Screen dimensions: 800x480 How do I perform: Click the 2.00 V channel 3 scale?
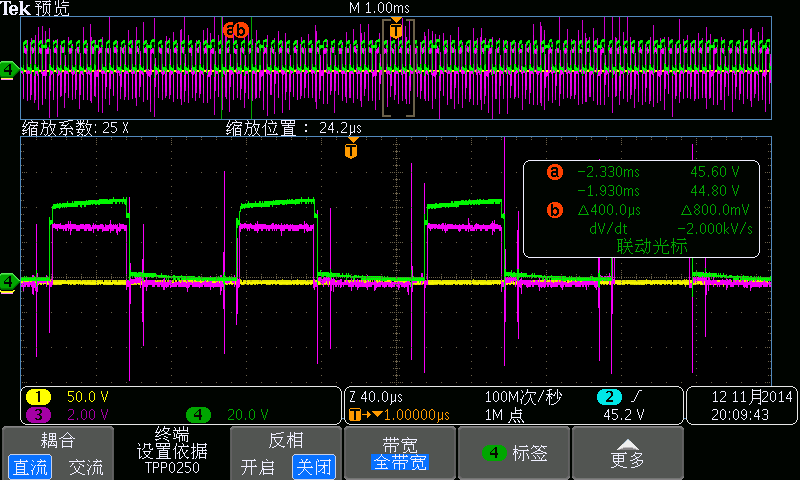pos(88,414)
